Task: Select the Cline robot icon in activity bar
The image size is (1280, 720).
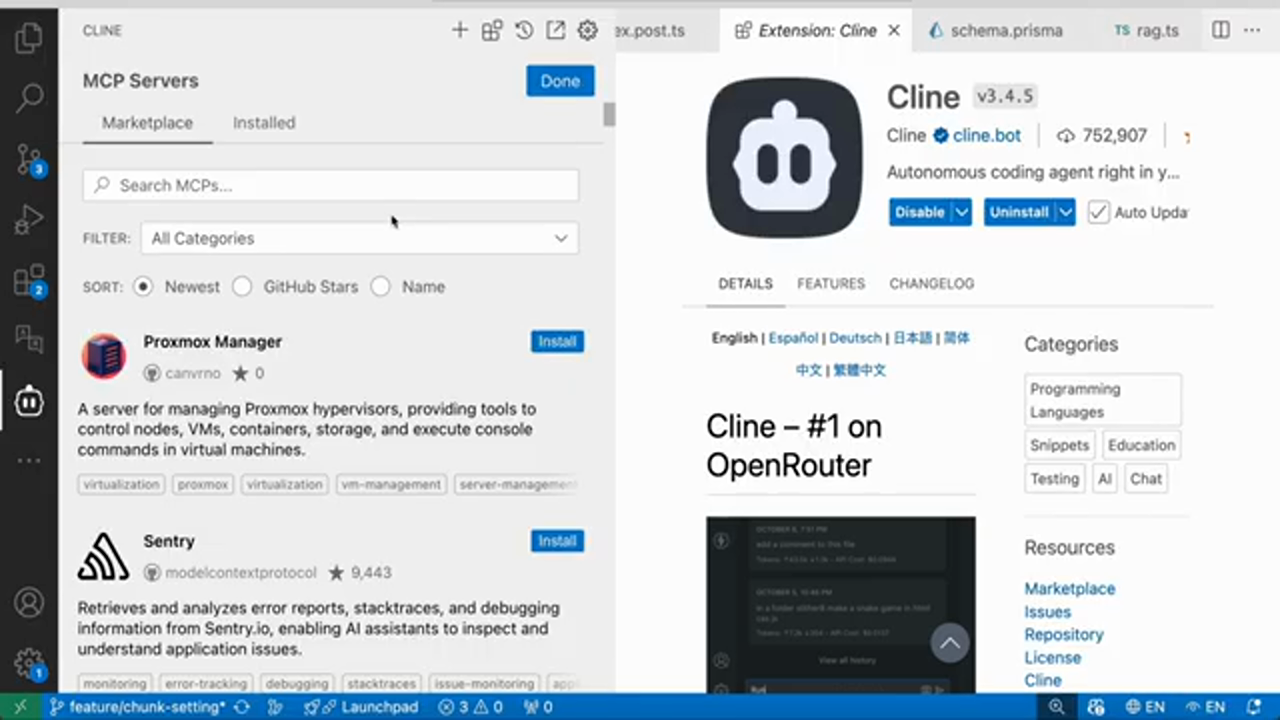Action: click(x=29, y=401)
